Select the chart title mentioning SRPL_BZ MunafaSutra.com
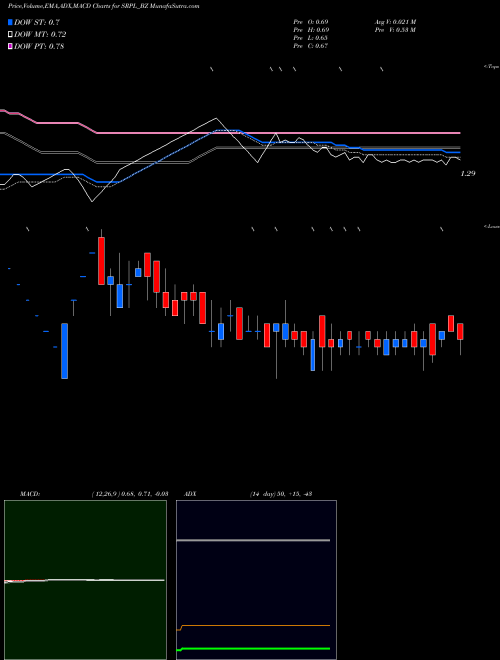Viewport: 500px width, 660px height. 104,6
